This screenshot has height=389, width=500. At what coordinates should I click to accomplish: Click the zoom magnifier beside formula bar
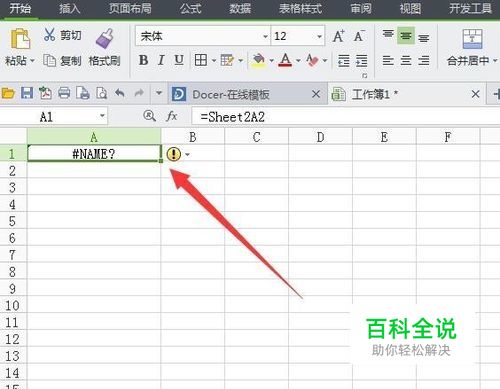pyautogui.click(x=149, y=116)
